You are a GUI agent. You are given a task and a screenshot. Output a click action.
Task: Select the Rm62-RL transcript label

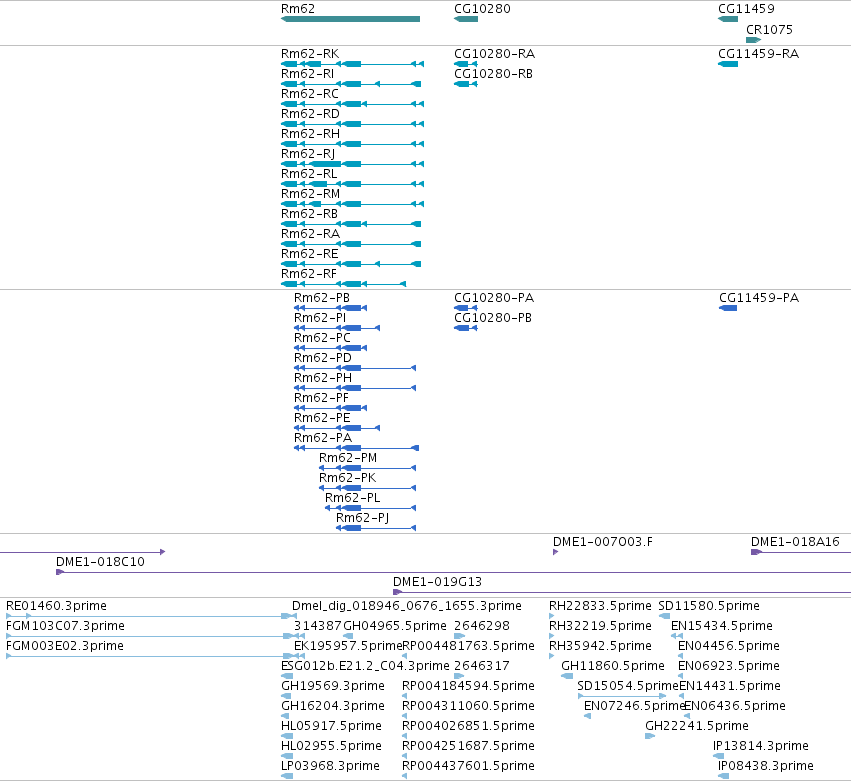point(309,174)
